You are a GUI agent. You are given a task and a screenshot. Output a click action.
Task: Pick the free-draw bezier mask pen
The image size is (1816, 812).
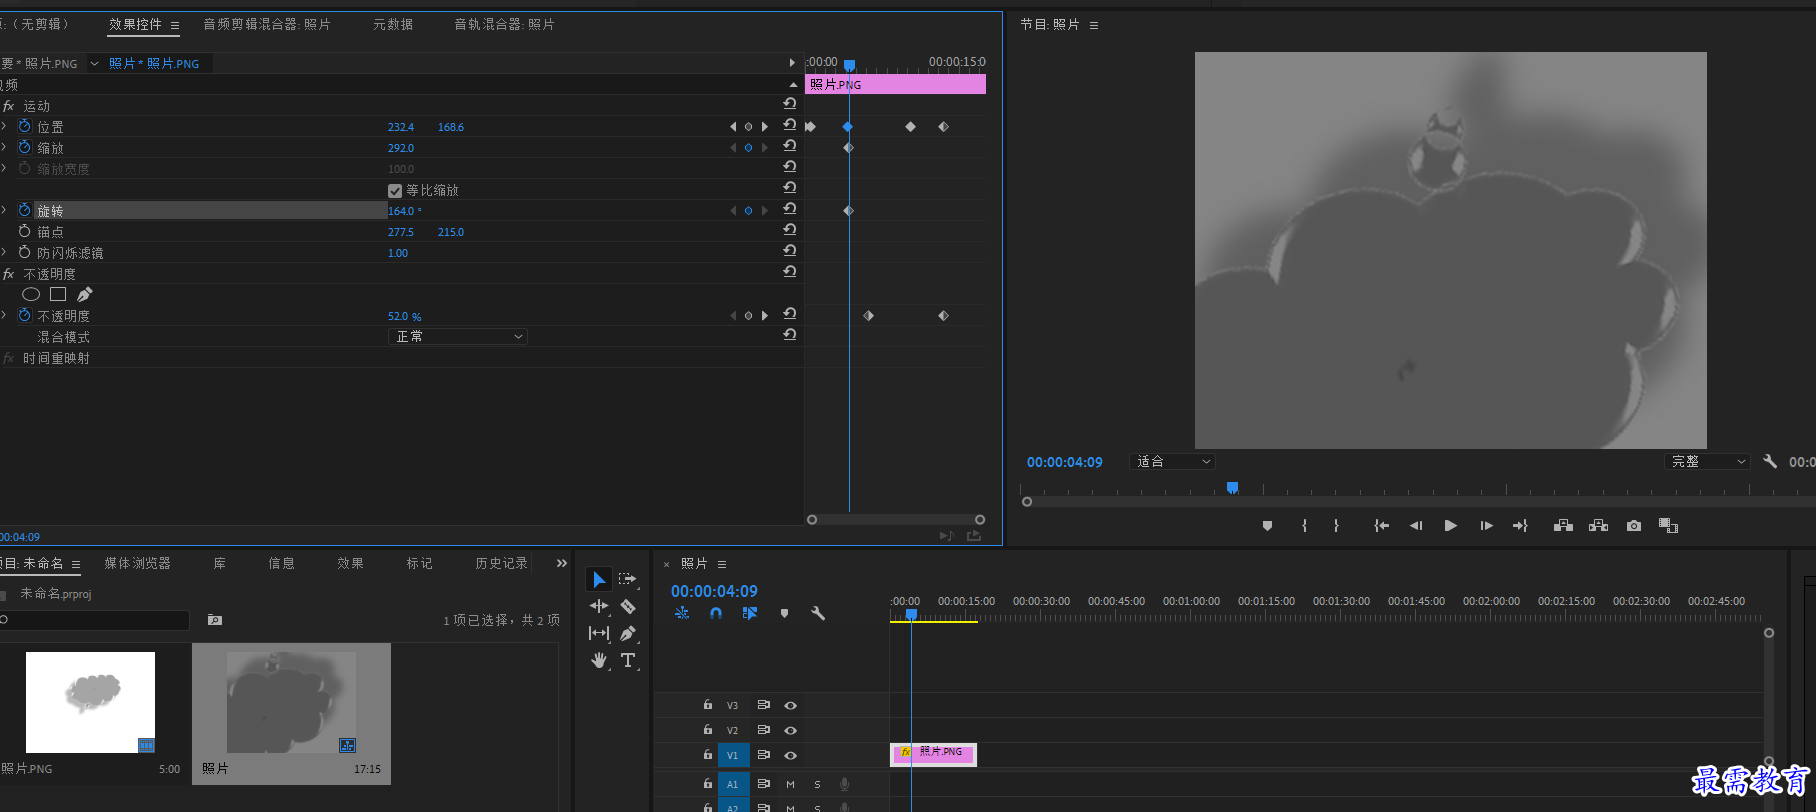coord(85,294)
